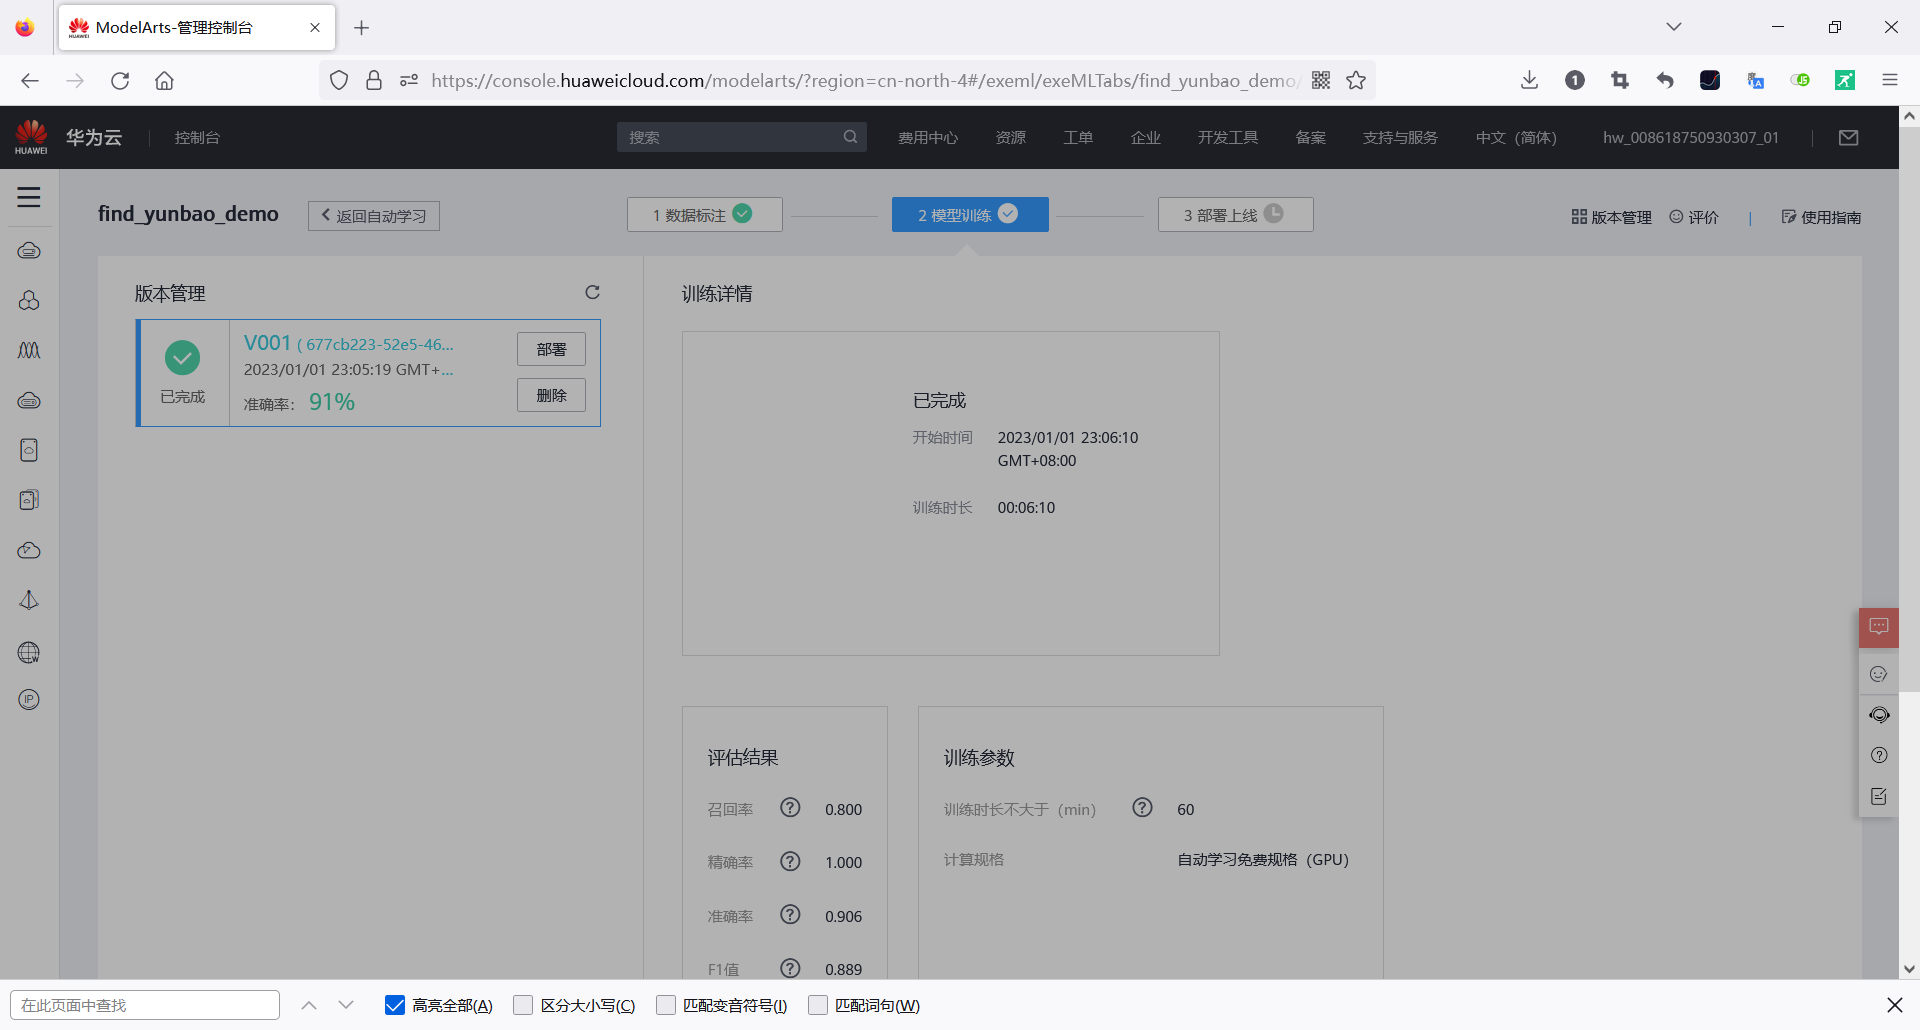Open 备案 in header
Viewport: 1920px width, 1030px height.
1311,137
